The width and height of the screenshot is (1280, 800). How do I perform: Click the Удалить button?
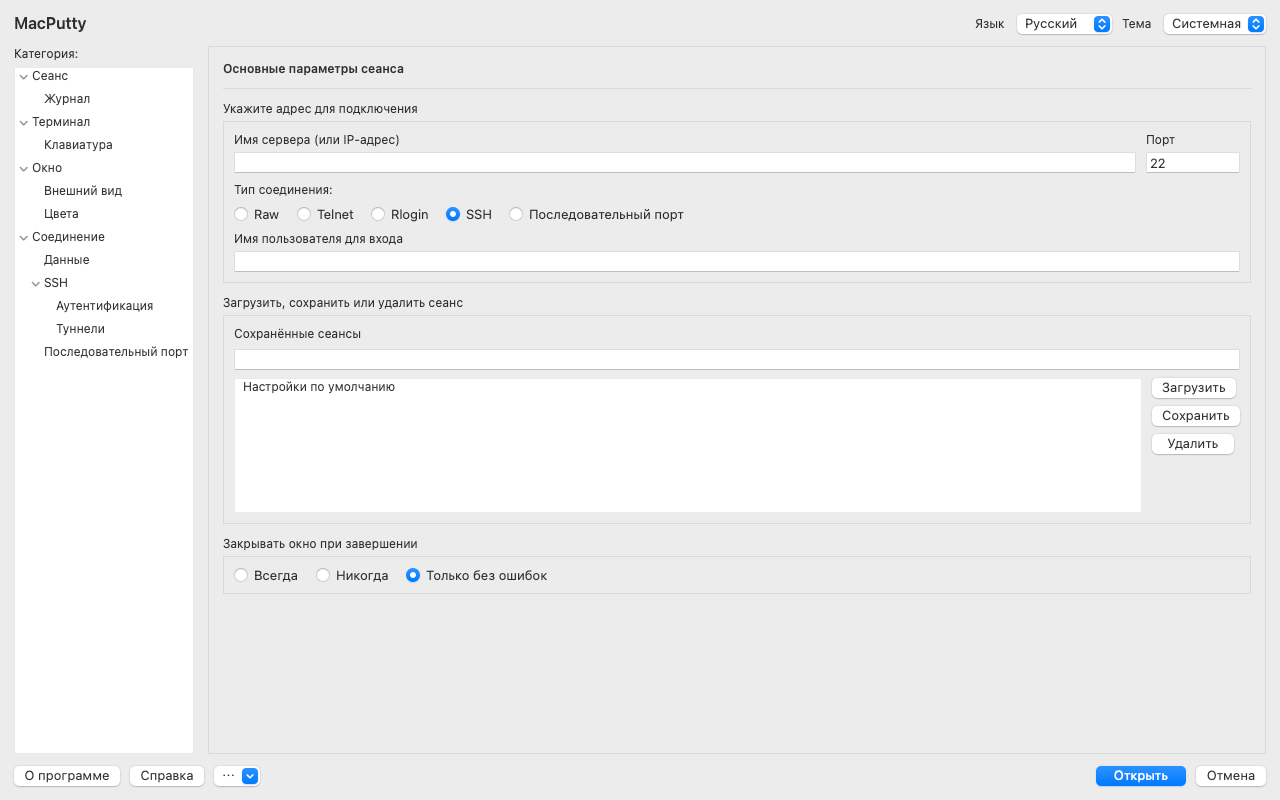click(x=1193, y=444)
